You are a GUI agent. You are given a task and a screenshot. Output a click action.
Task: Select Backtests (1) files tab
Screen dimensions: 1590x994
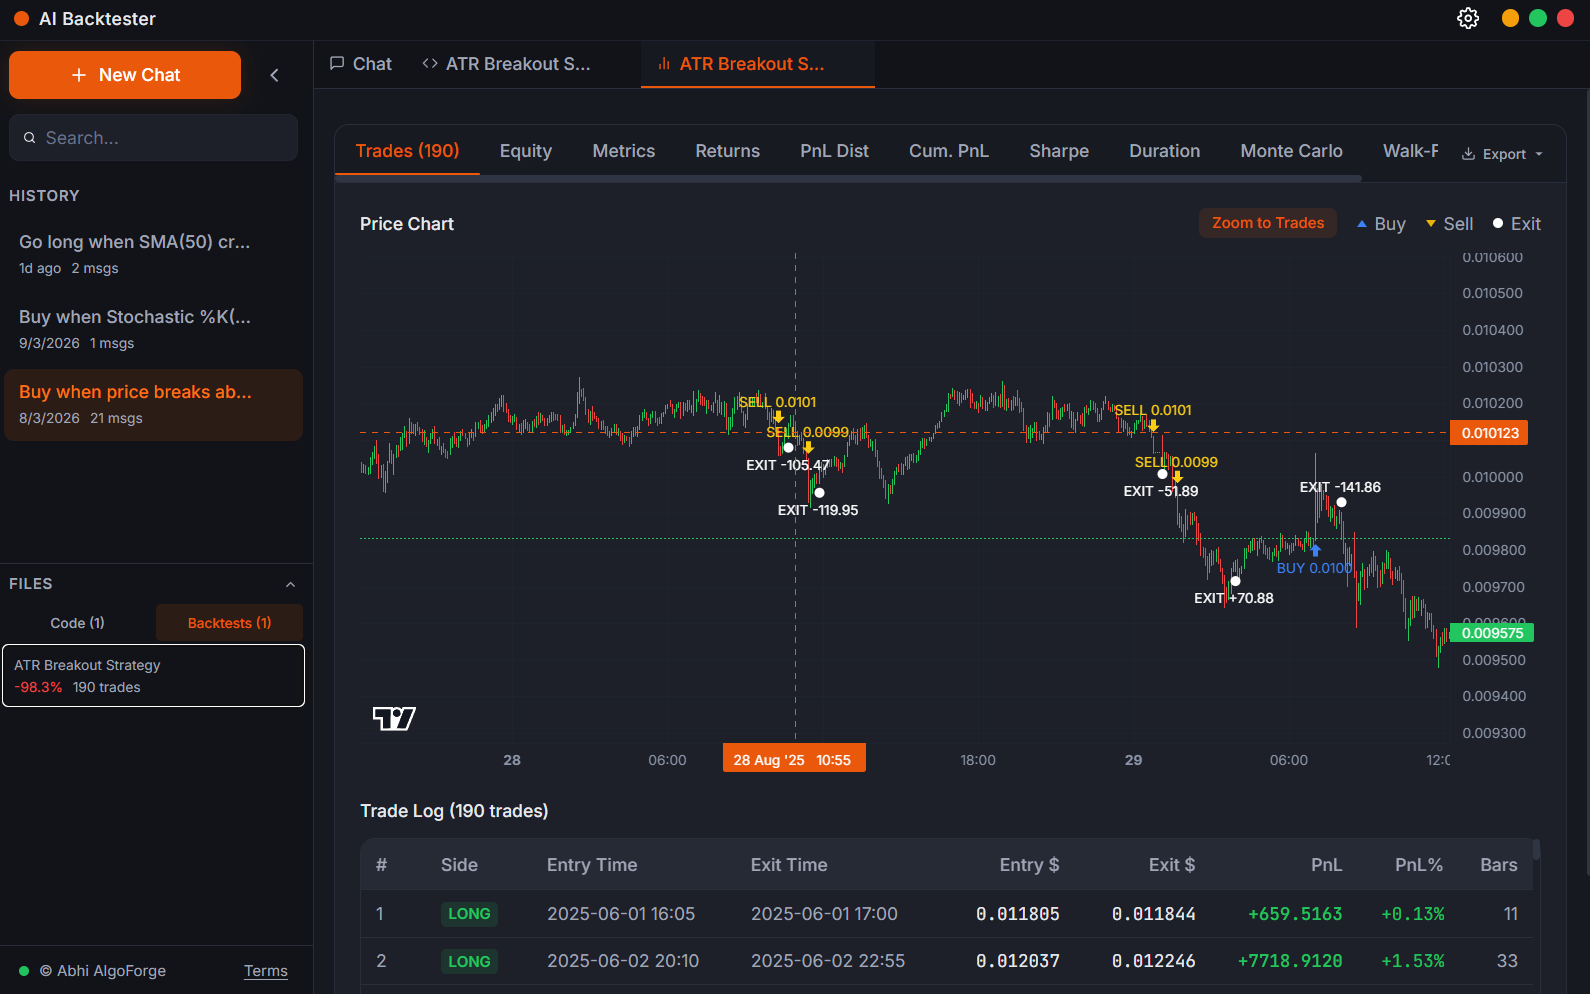point(229,623)
